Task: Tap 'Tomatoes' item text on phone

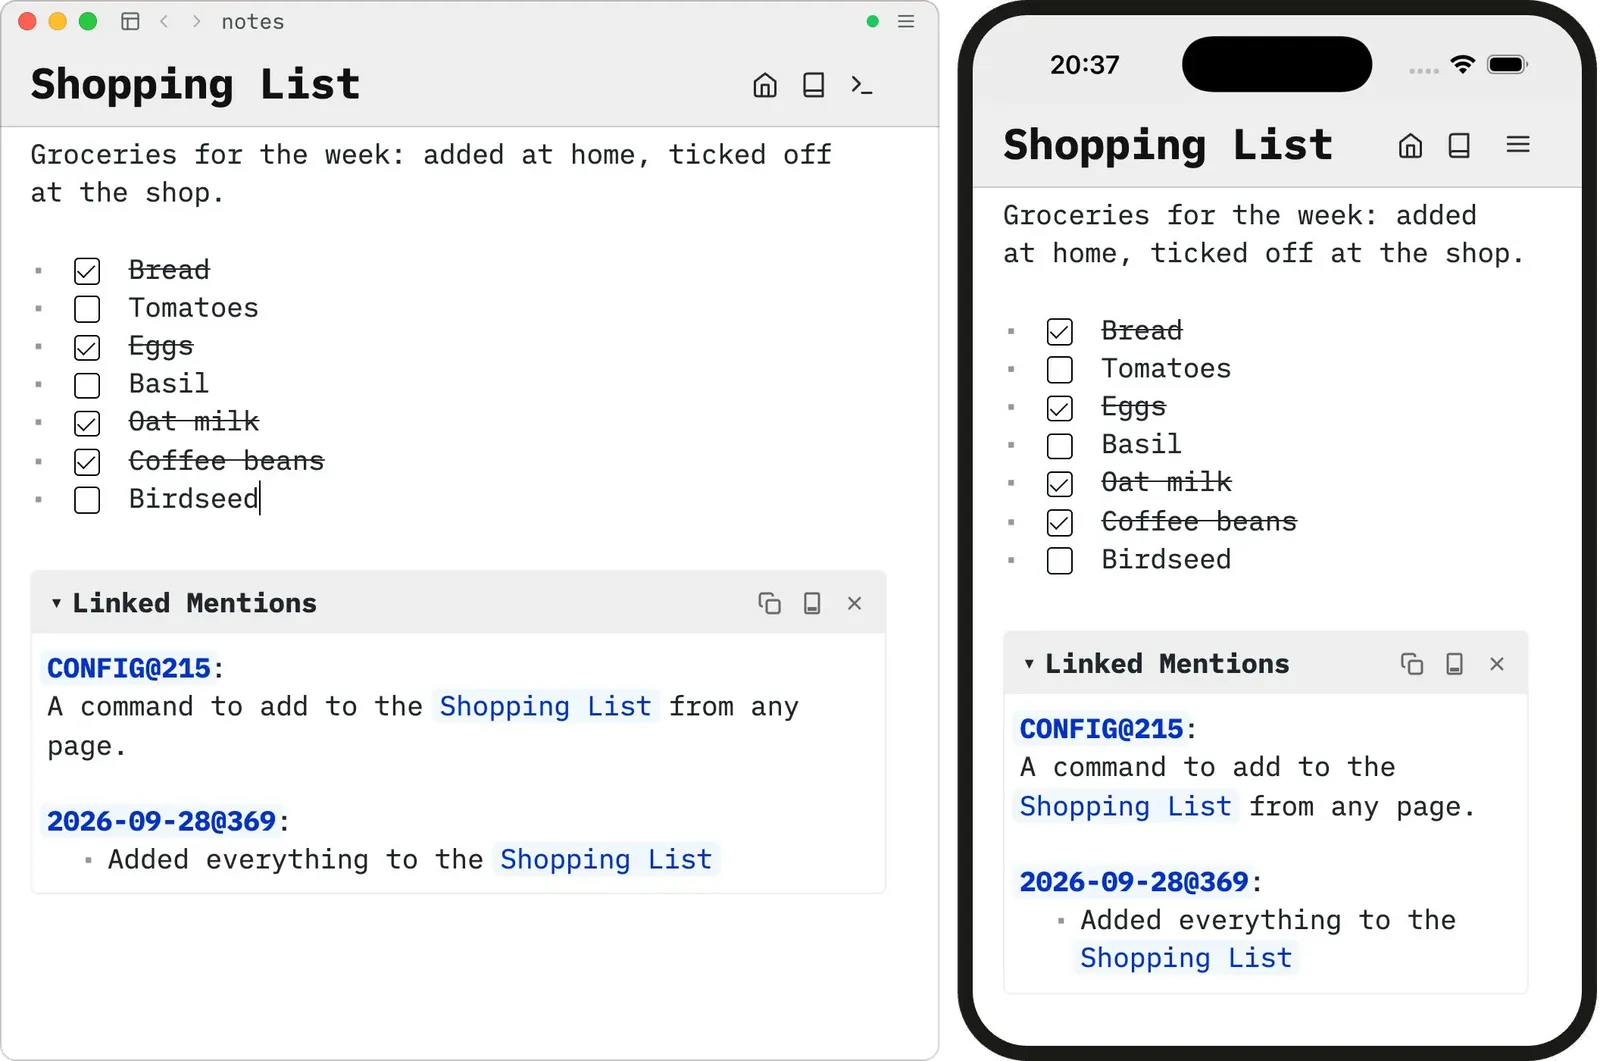Action: pos(1167,369)
